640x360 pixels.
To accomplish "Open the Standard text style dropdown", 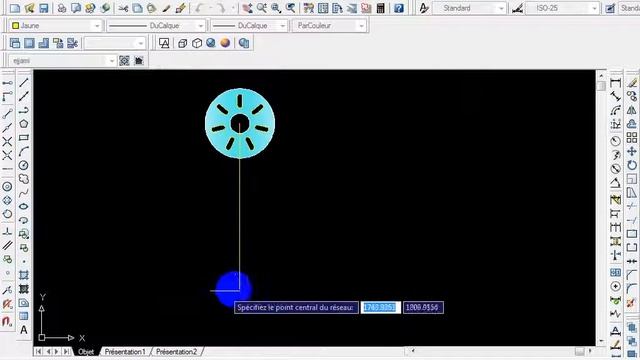I will pos(469,8).
